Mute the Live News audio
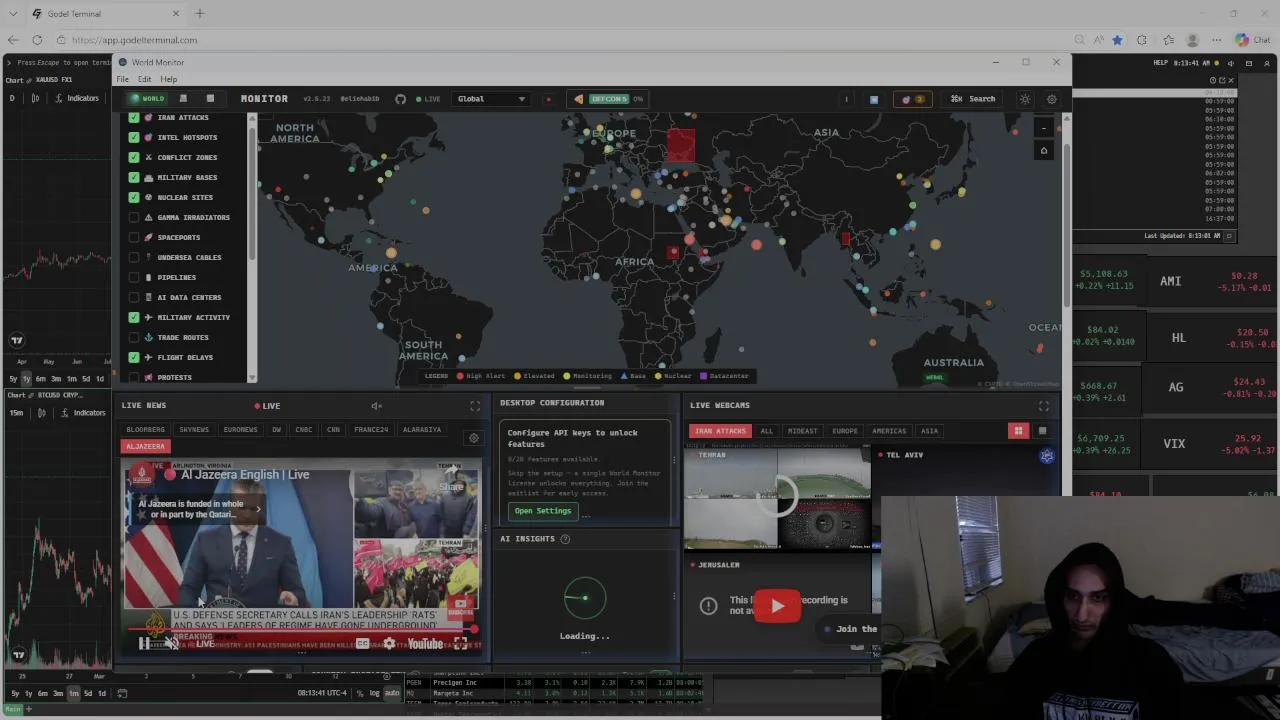Image resolution: width=1280 pixels, height=720 pixels. click(x=376, y=405)
